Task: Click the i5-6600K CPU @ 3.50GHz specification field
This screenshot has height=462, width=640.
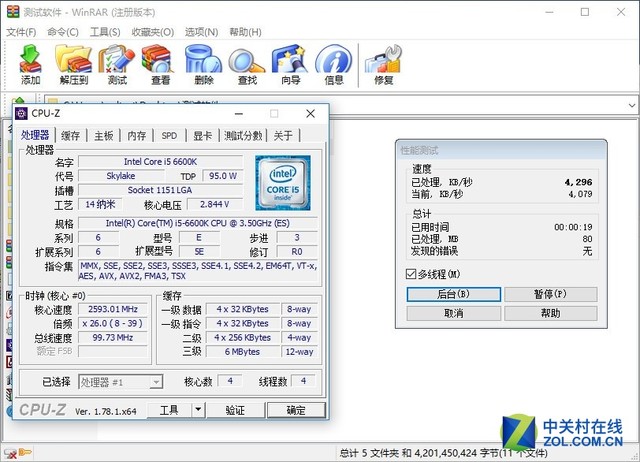Action: tap(198, 223)
